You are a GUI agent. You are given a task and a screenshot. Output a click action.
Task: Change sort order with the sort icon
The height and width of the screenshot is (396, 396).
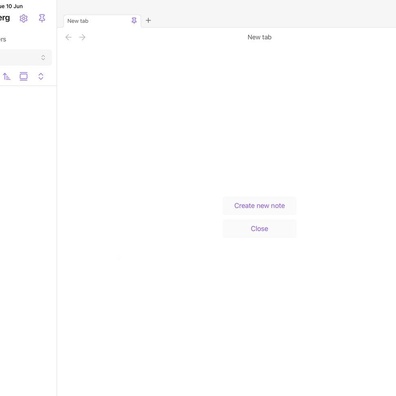(x=7, y=76)
